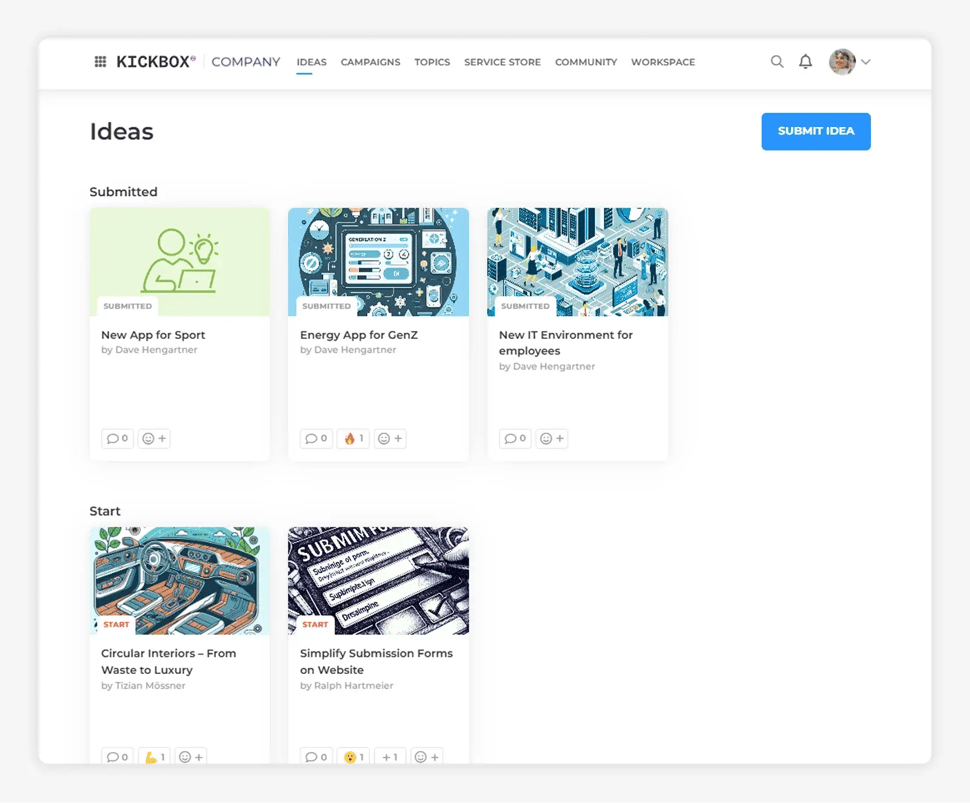Image resolution: width=970 pixels, height=803 pixels.
Task: Add a smiley reaction to New App for Sport
Action: 153,438
